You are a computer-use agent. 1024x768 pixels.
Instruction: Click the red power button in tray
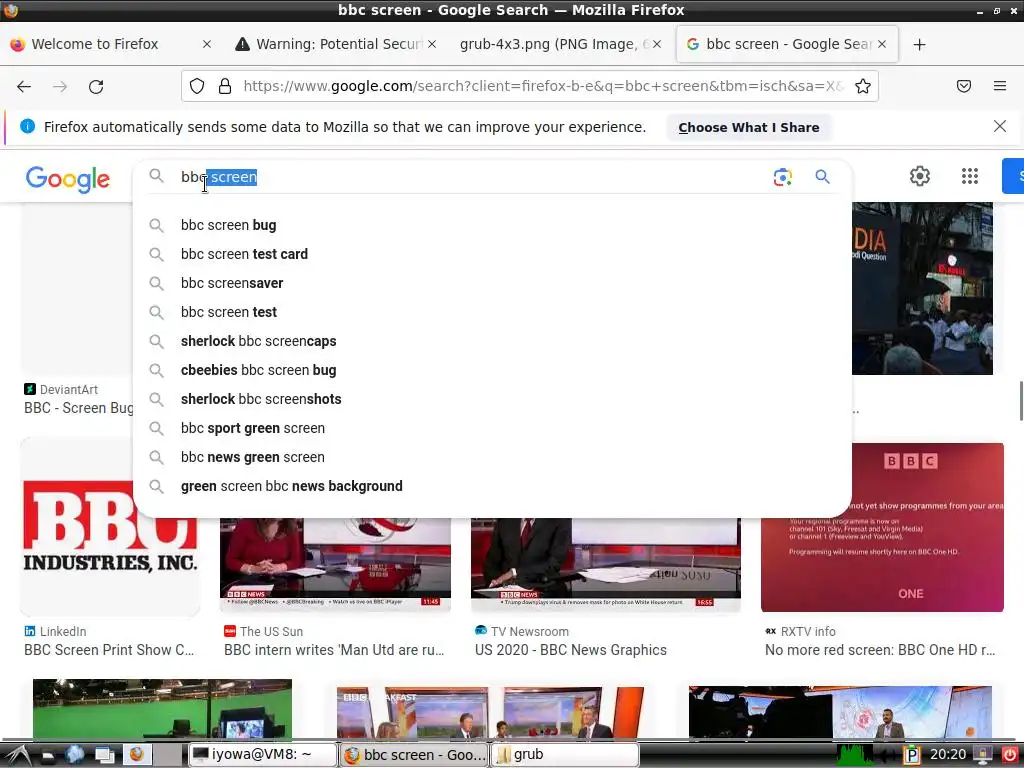pos(1010,755)
